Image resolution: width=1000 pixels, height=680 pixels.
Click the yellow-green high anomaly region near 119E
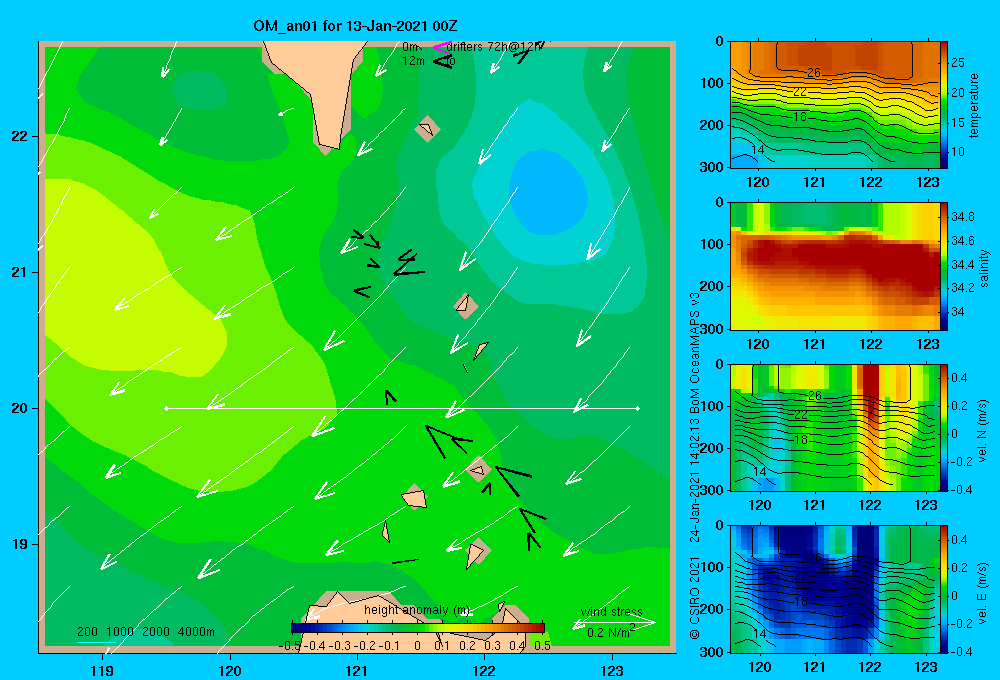(x=128, y=281)
